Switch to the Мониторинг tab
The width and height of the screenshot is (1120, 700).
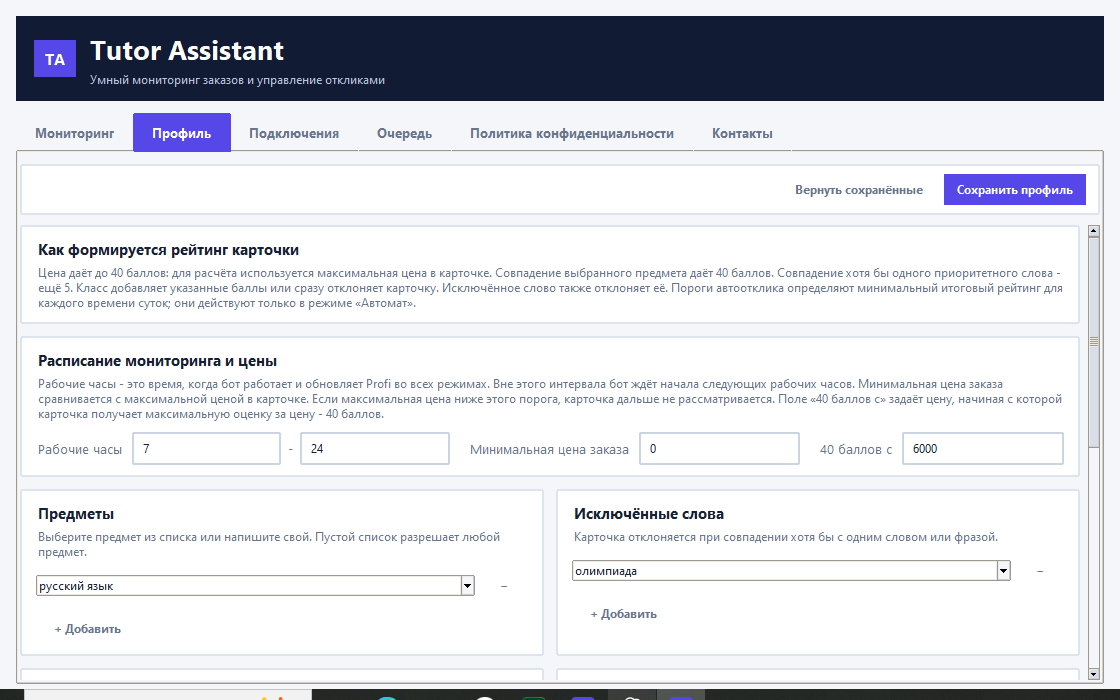(x=75, y=133)
